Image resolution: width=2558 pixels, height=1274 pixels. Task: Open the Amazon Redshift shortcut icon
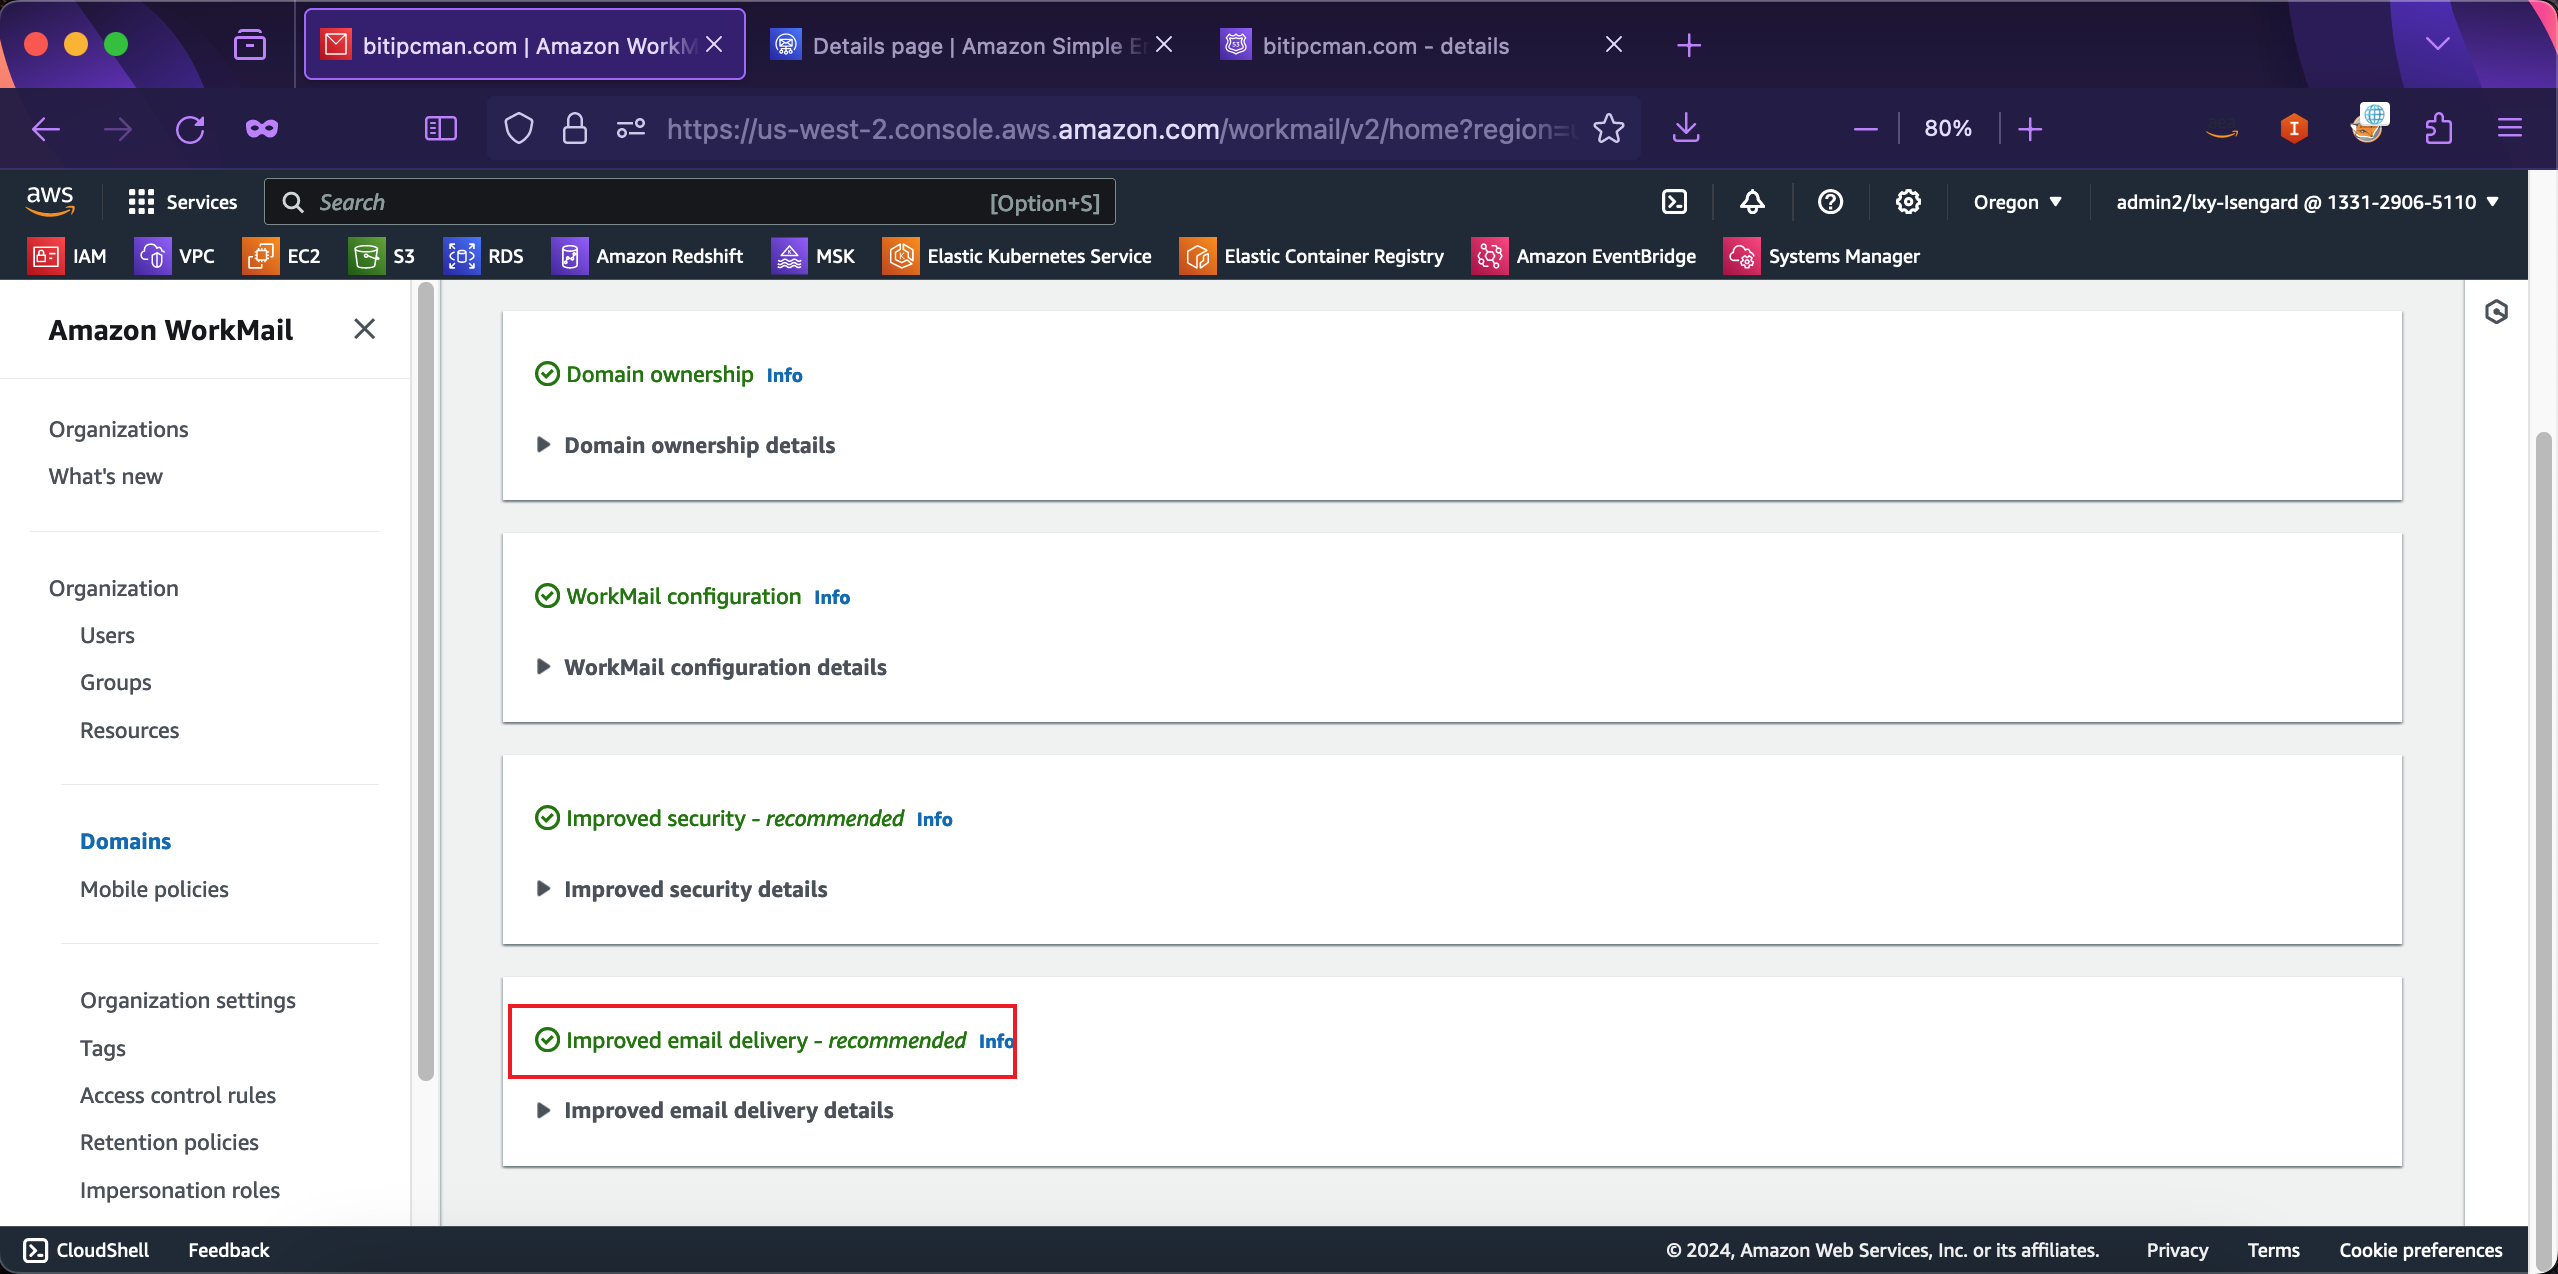(x=569, y=256)
